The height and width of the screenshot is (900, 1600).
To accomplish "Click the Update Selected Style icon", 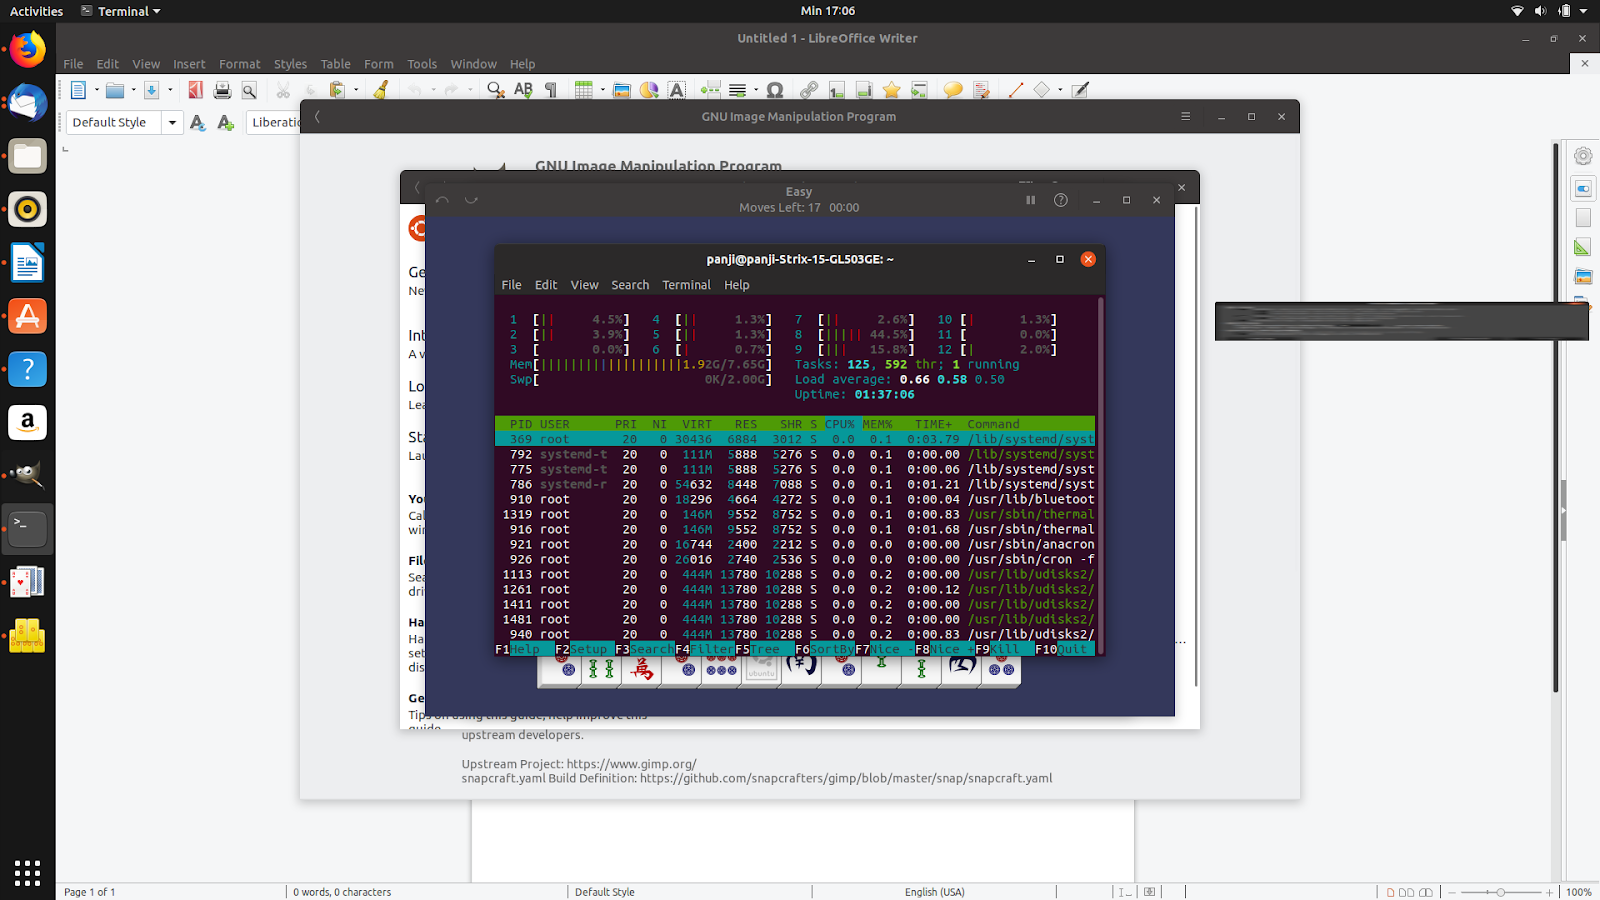I will coord(198,122).
